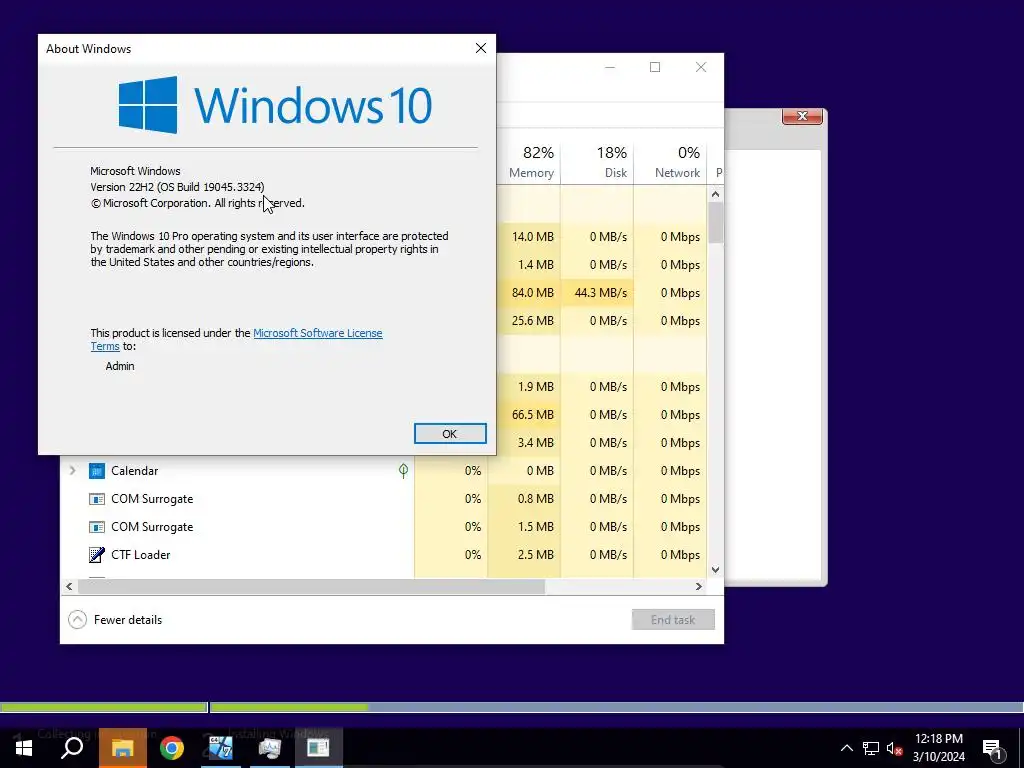Click the 3.4 MB memory cell
1024x768 pixels.
coord(525,443)
